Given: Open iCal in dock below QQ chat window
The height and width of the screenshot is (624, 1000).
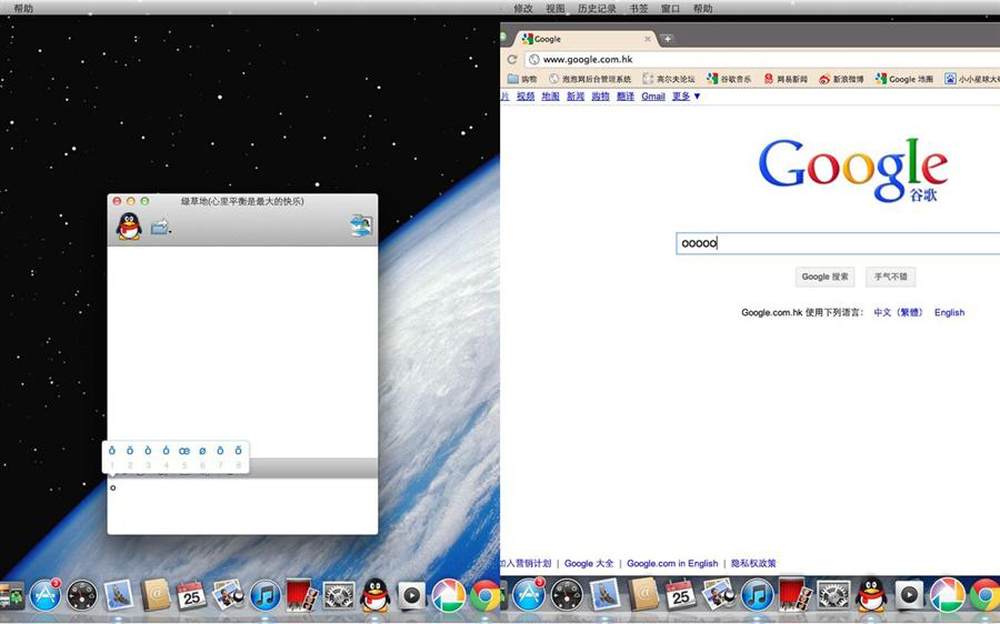Looking at the screenshot, I should click(x=191, y=595).
